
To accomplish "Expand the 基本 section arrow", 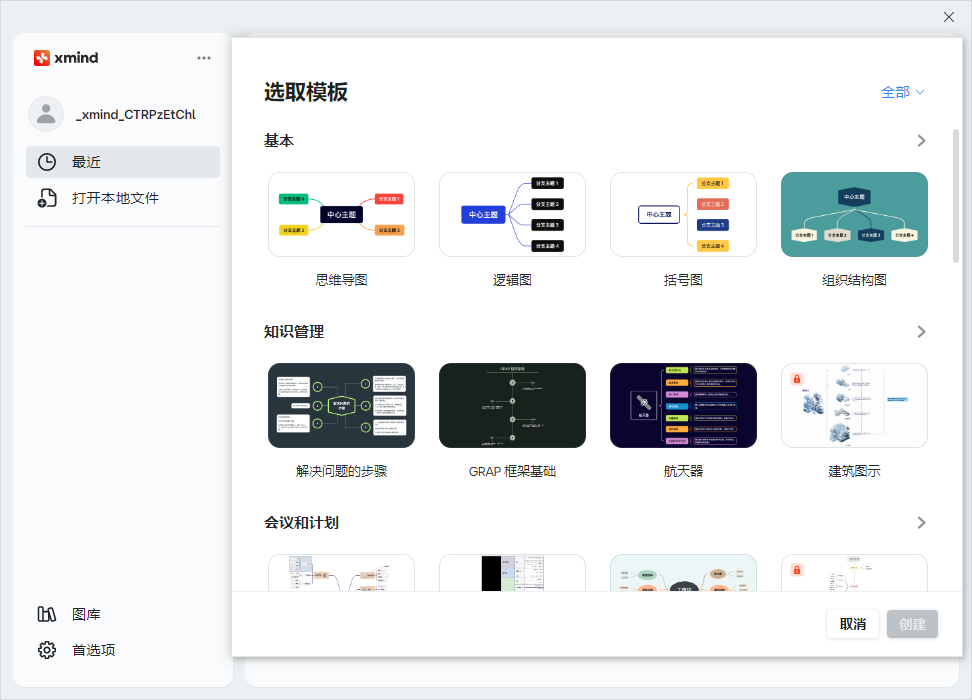I will pos(921,141).
